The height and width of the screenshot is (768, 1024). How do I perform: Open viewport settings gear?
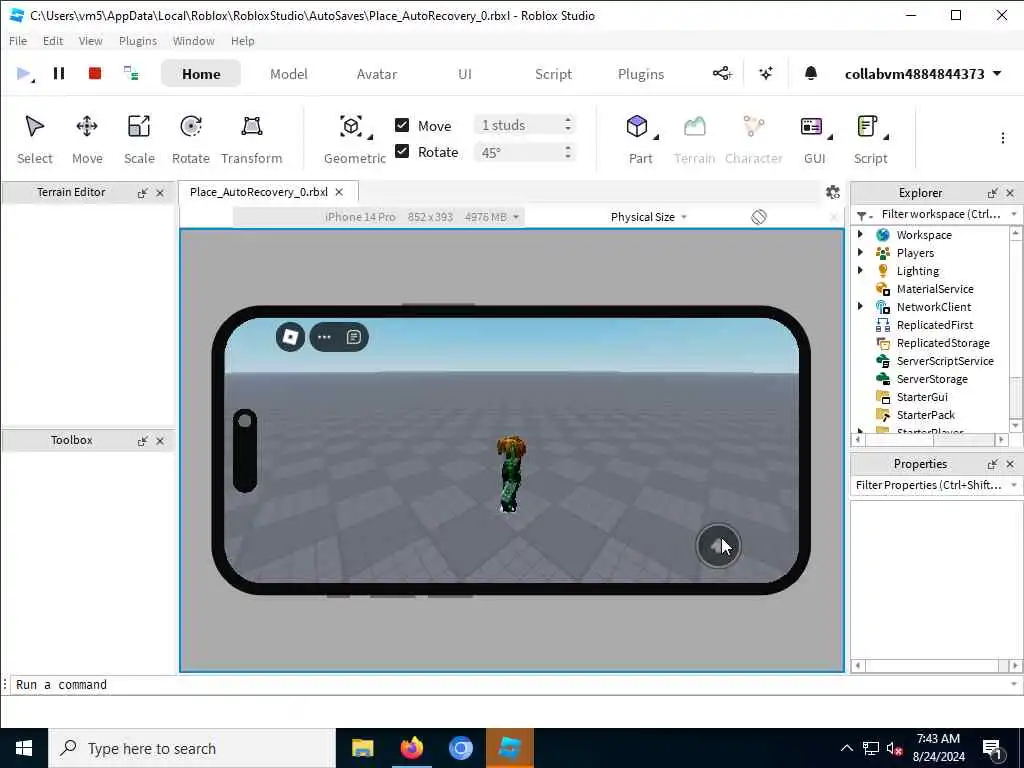833,192
